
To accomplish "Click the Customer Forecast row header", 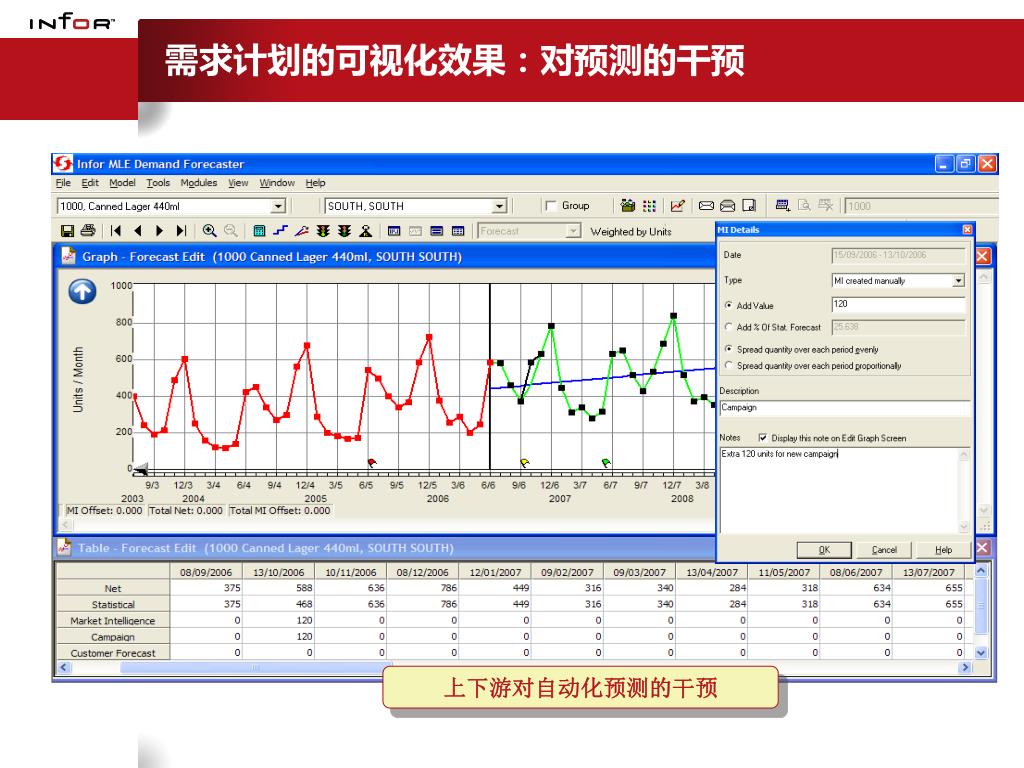I will click(x=113, y=652).
